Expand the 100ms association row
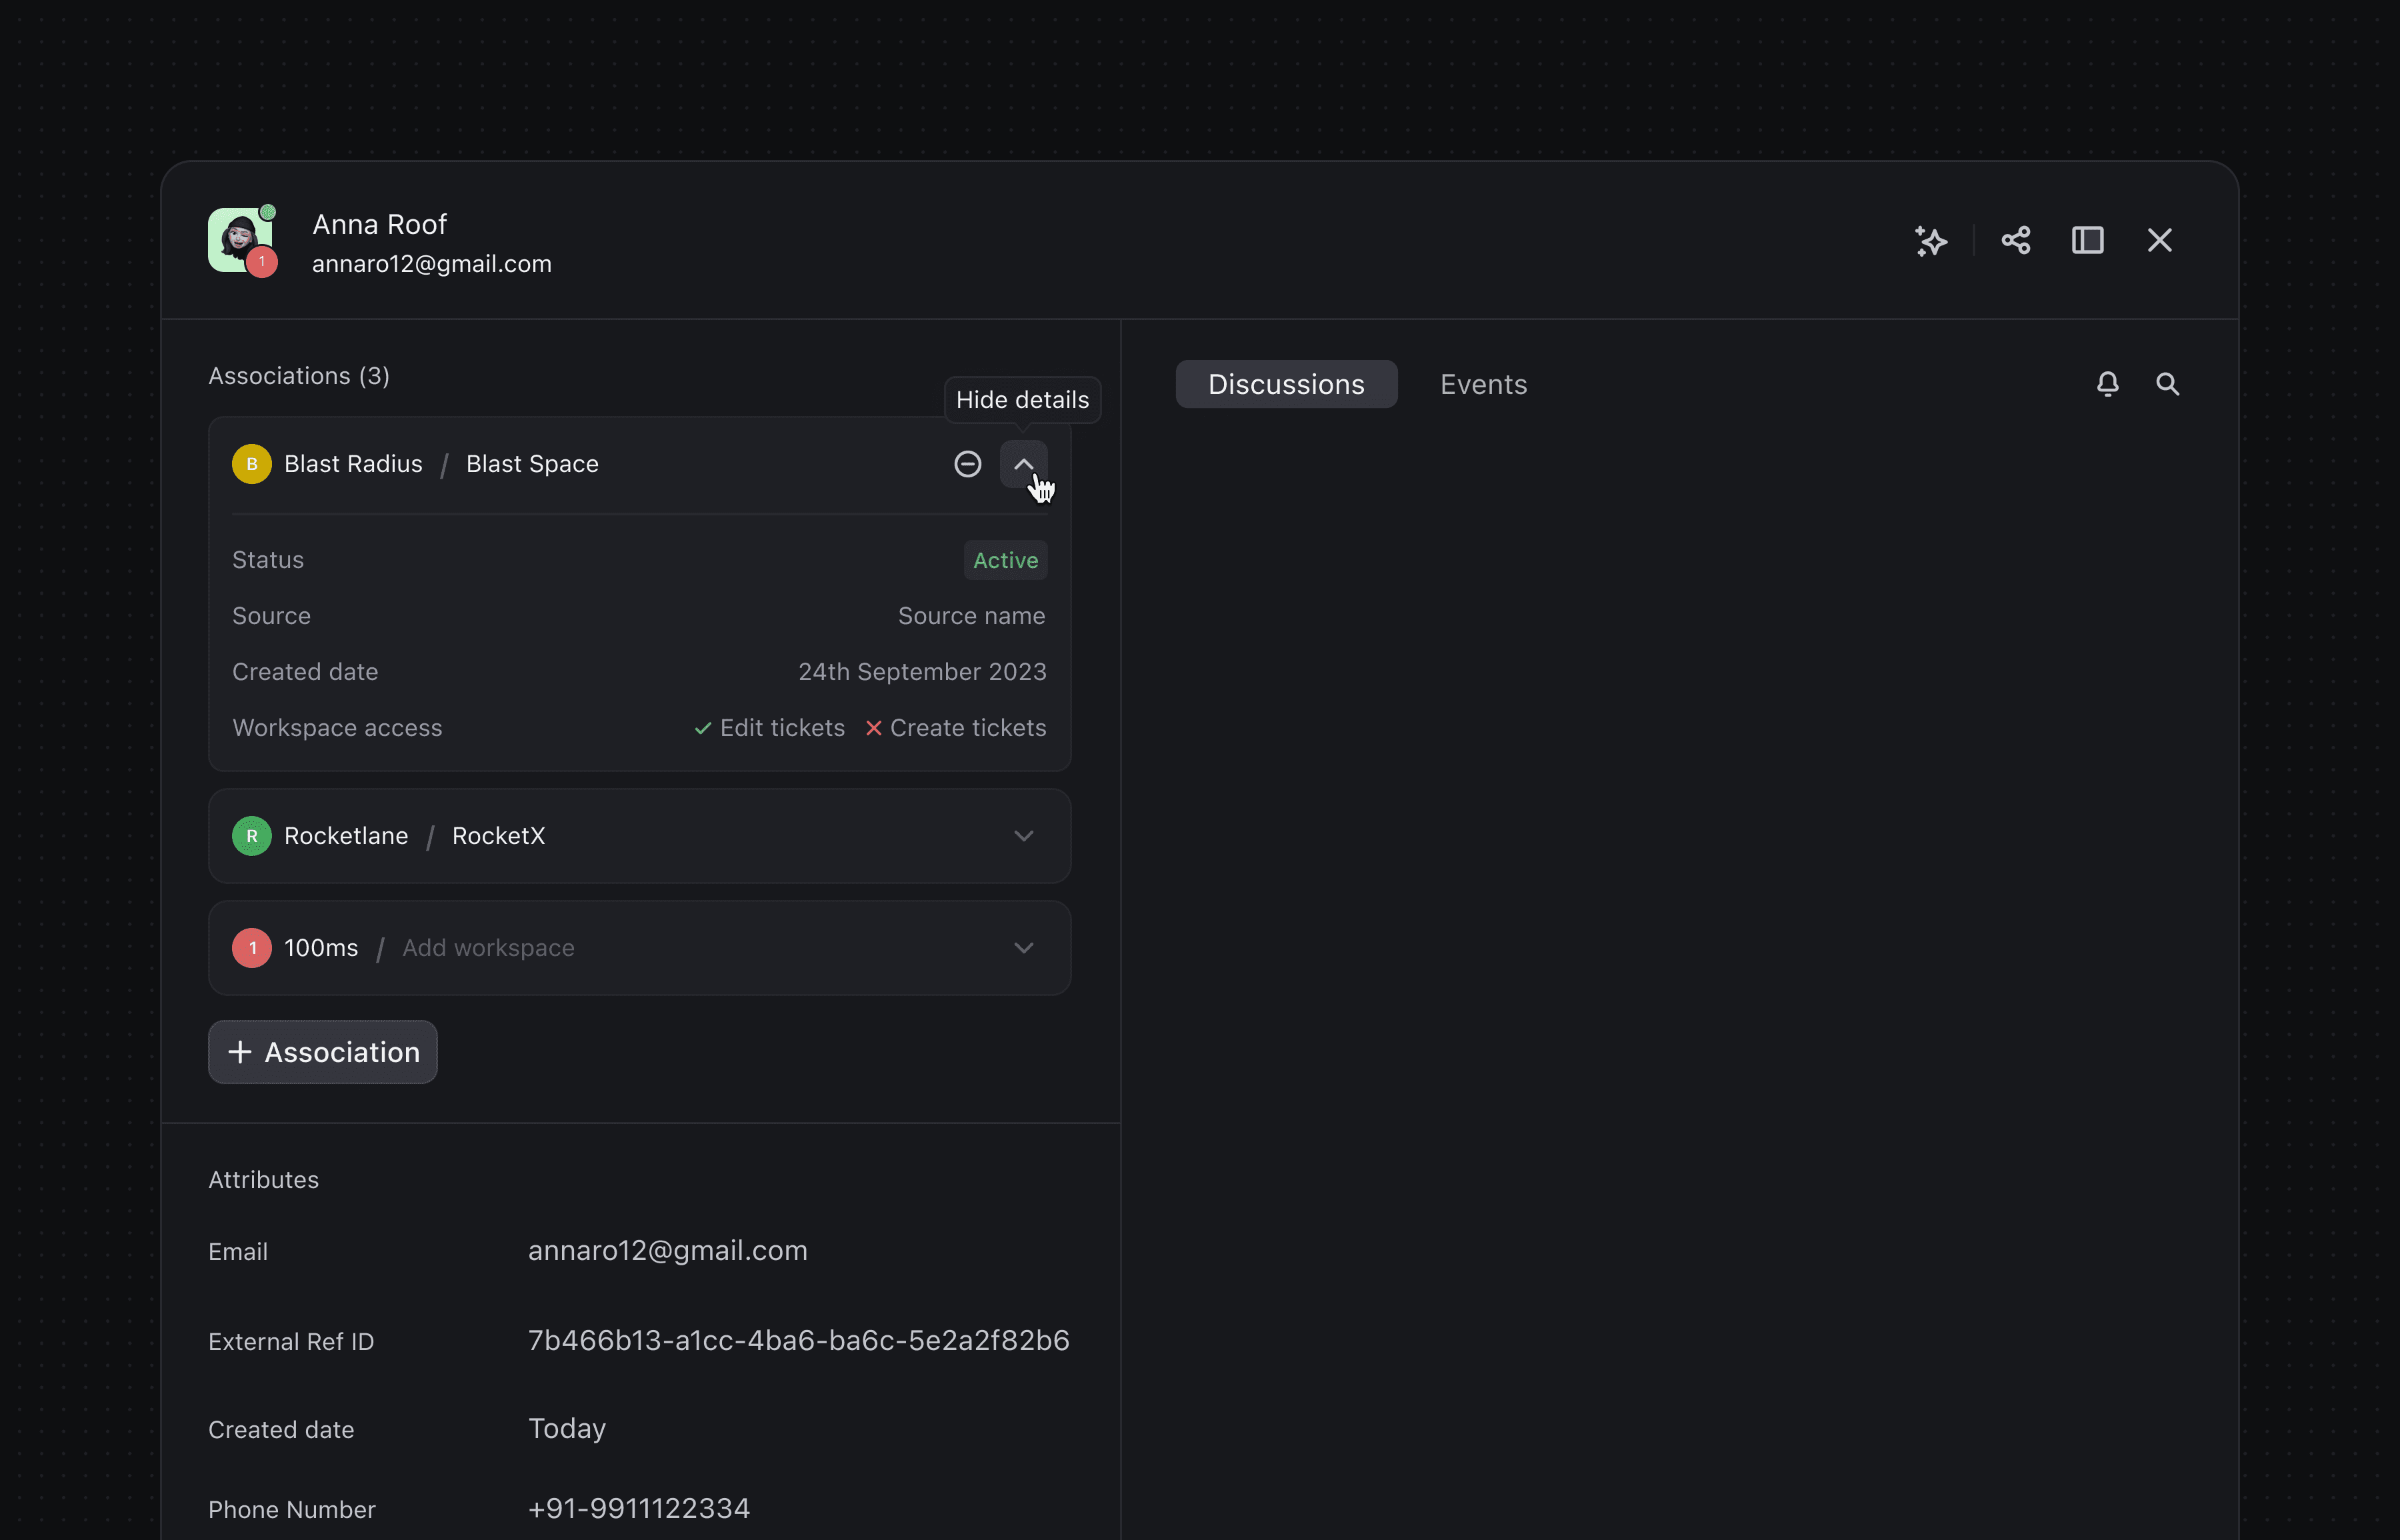Viewport: 2400px width, 1540px height. click(1023, 948)
